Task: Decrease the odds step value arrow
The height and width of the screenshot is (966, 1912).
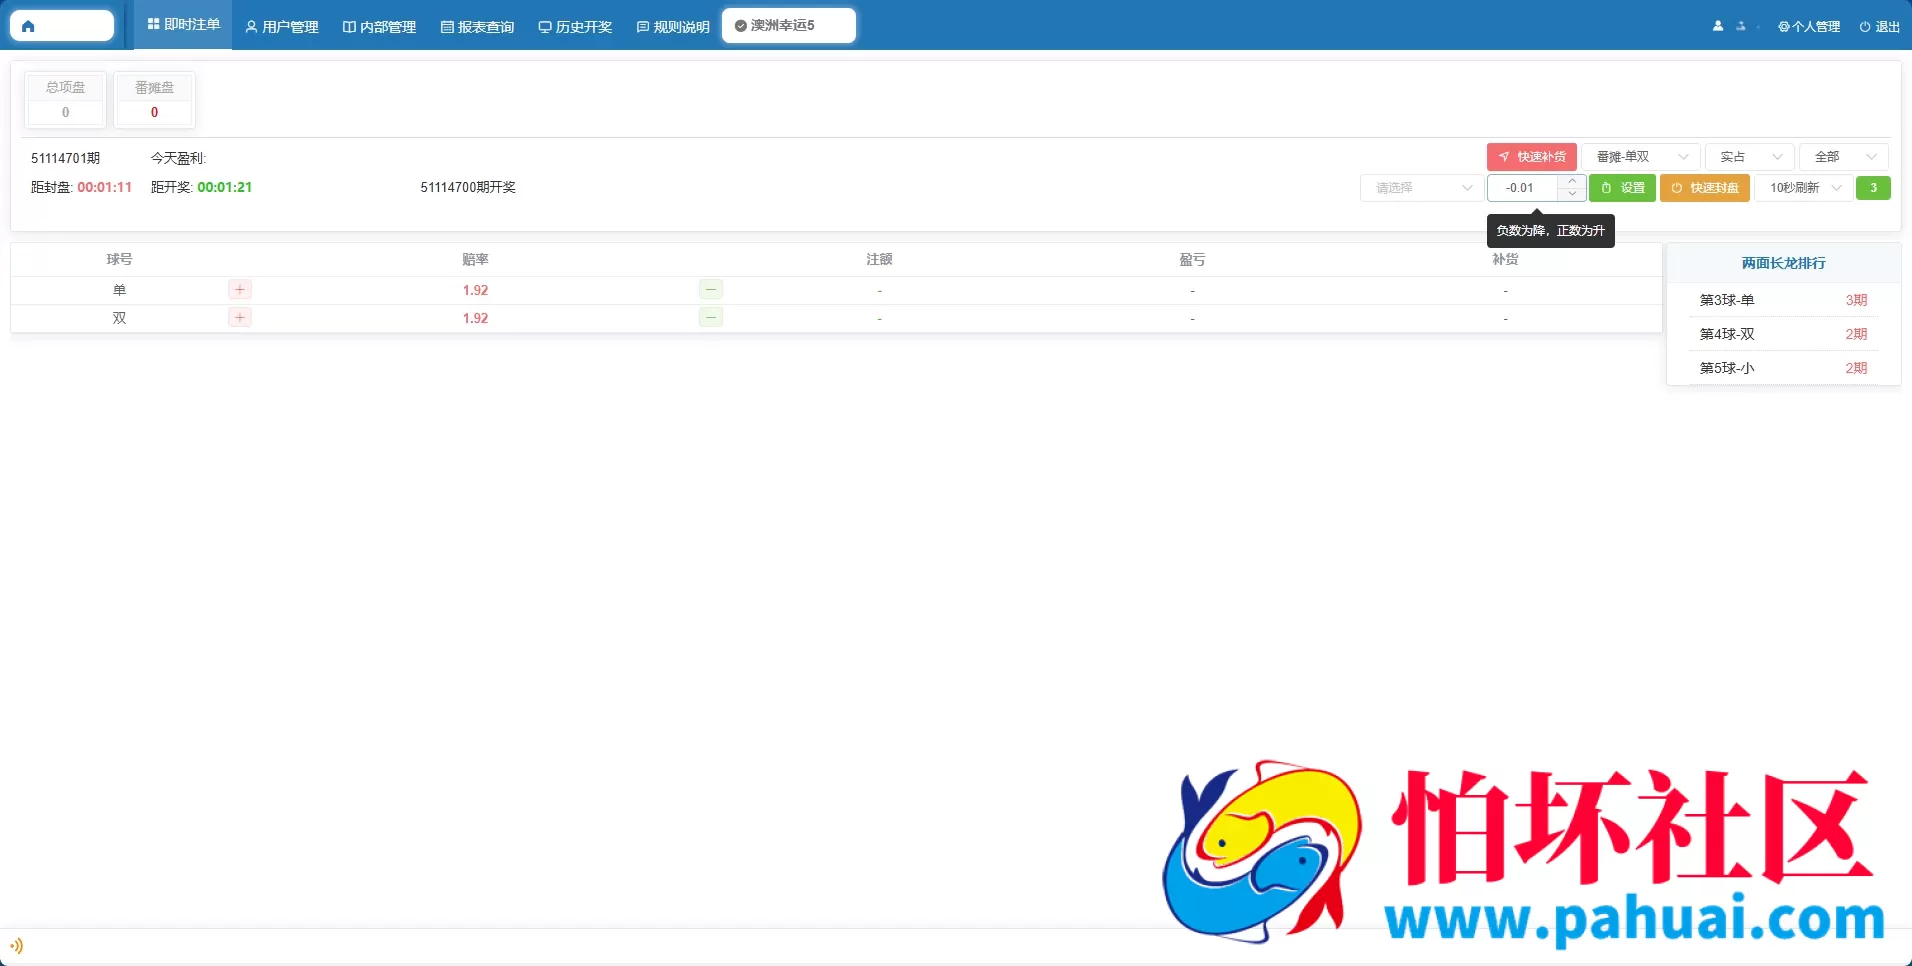Action: coord(1572,195)
